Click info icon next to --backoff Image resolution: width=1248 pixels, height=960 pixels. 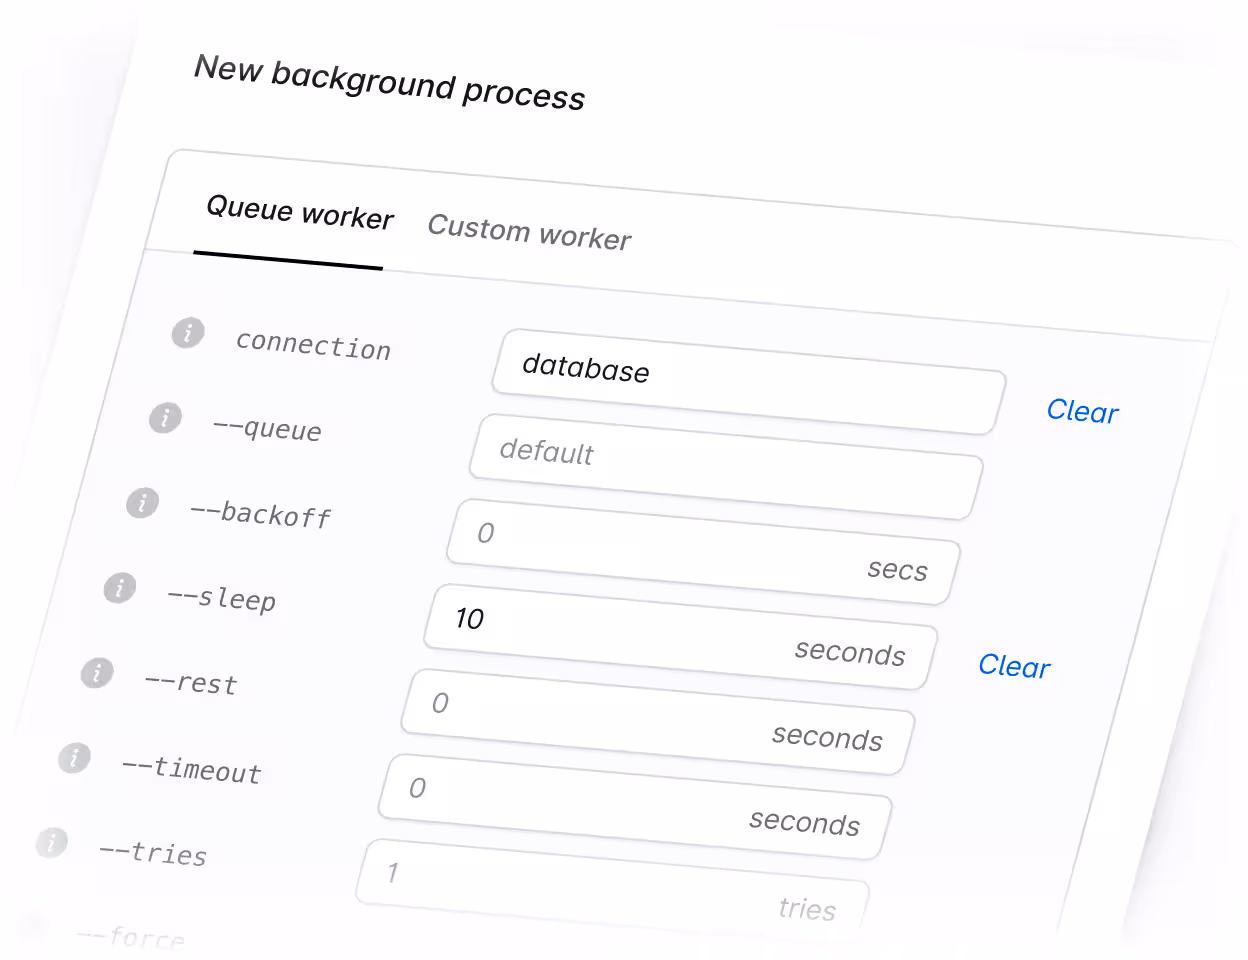142,502
